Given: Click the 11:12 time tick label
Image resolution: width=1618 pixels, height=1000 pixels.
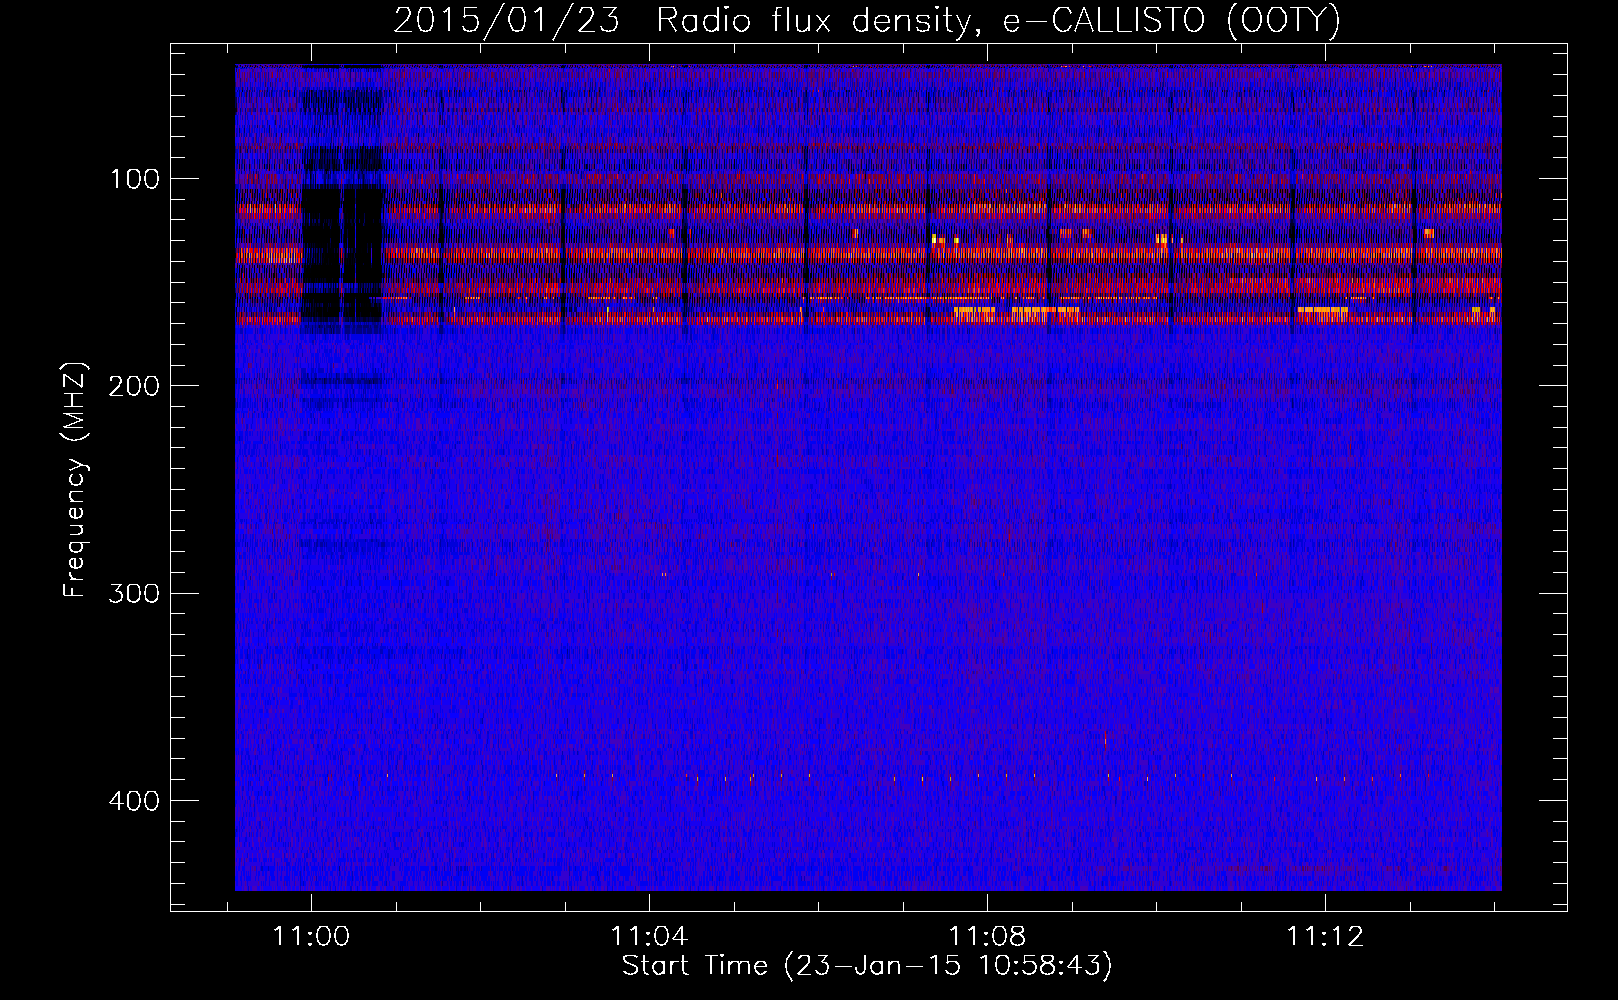Looking at the screenshot, I should (x=1326, y=937).
